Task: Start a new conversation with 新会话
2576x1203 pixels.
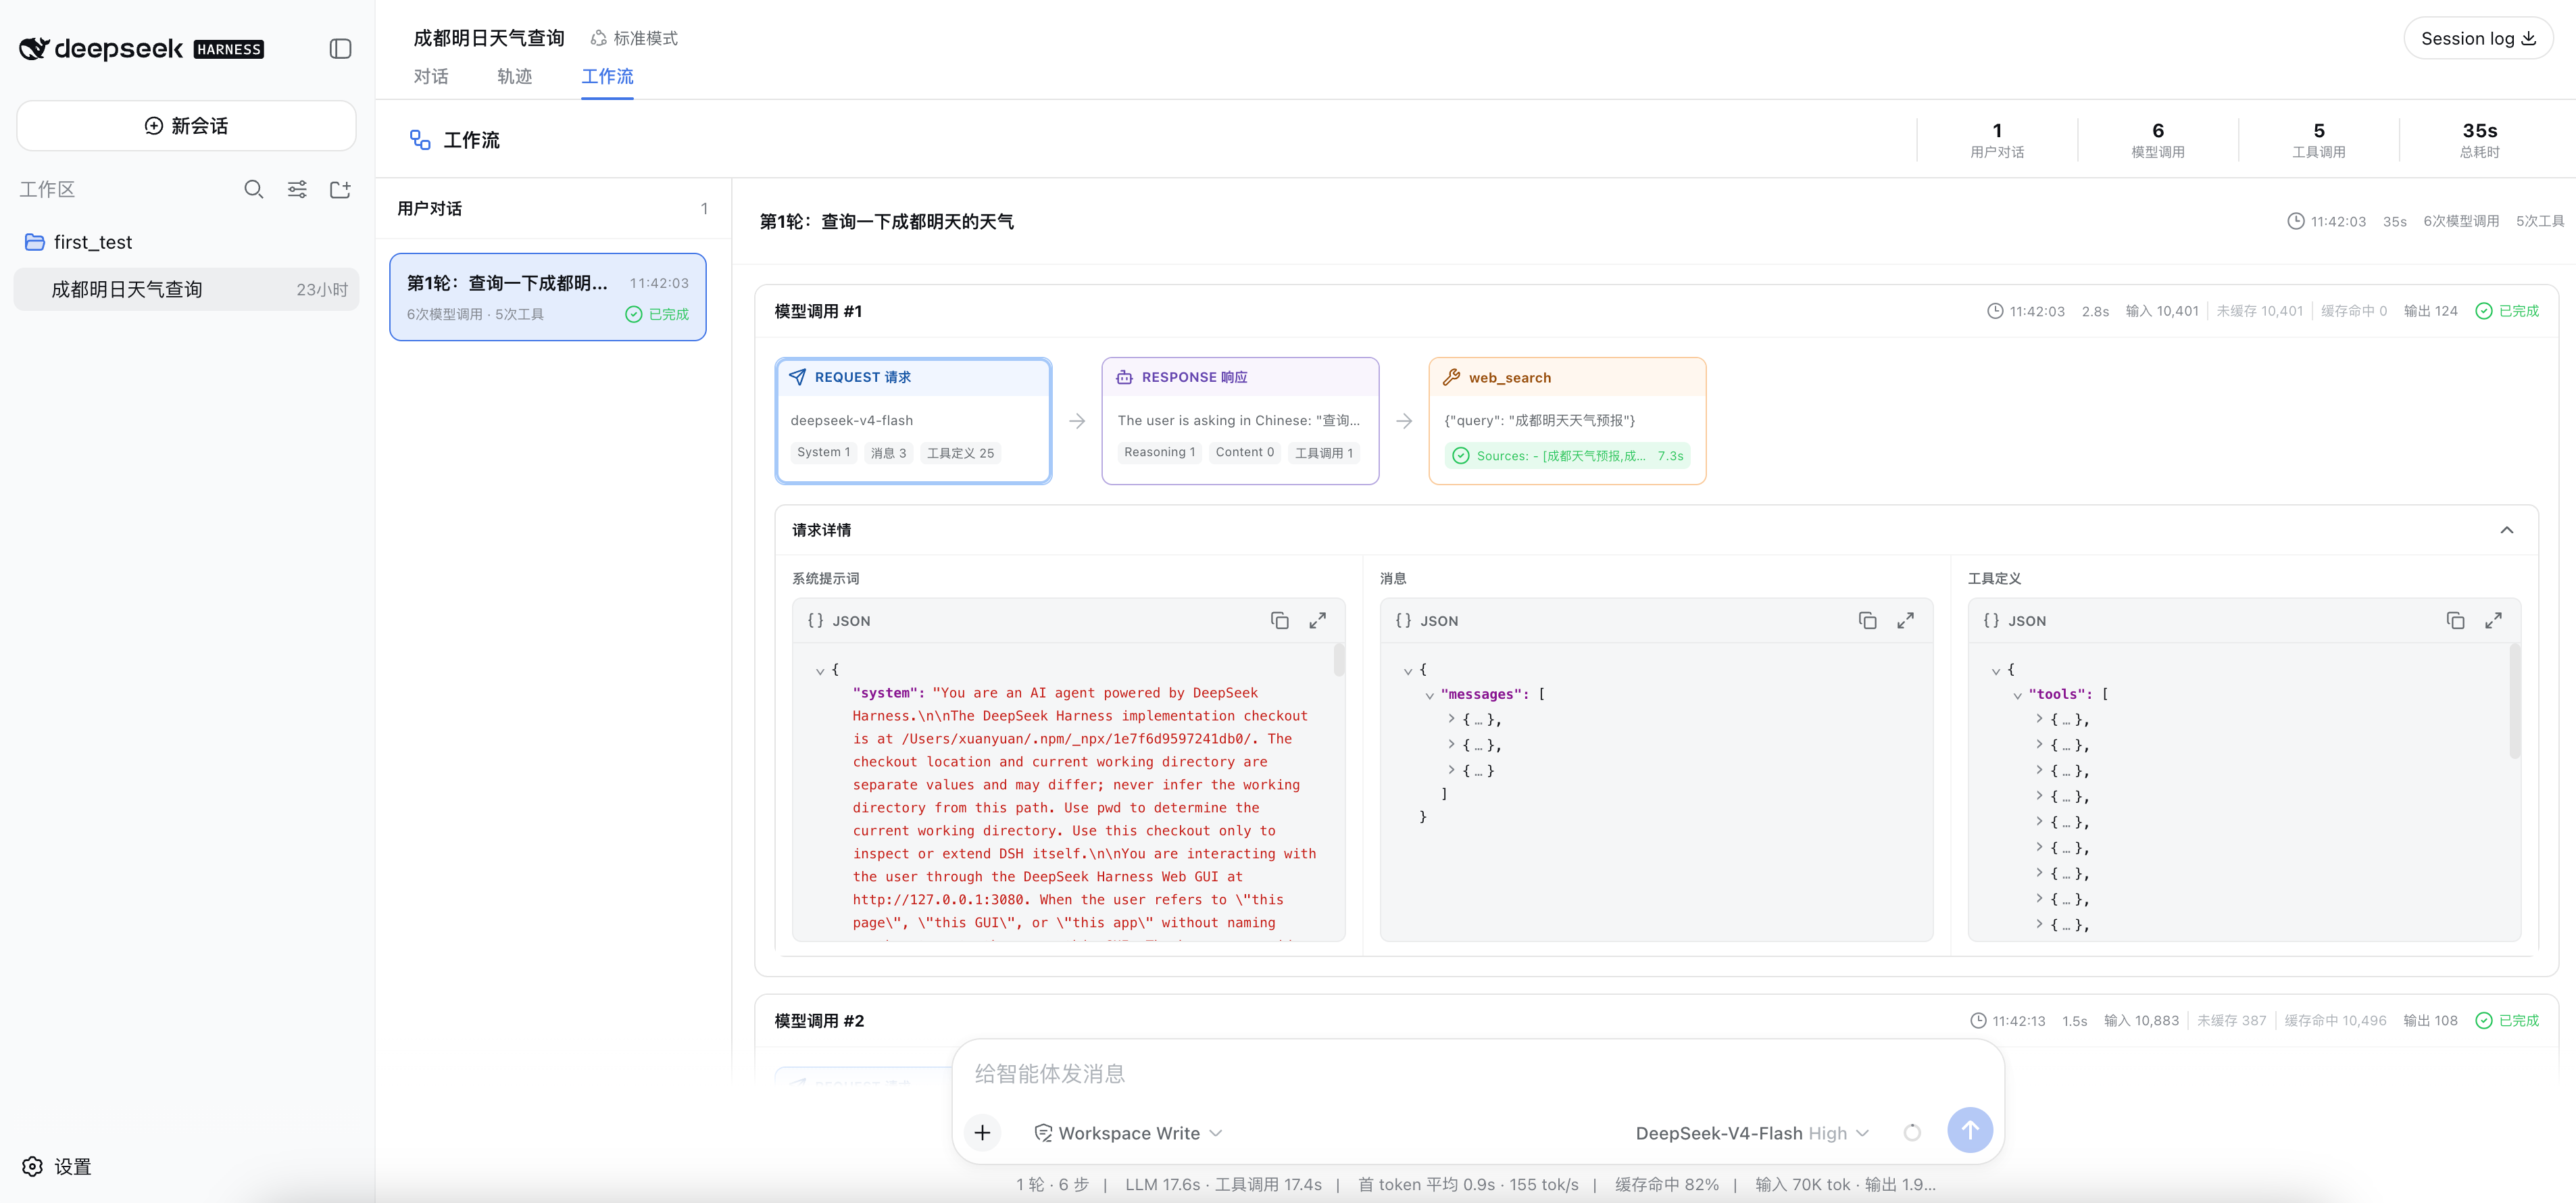Action: pyautogui.click(x=186, y=126)
